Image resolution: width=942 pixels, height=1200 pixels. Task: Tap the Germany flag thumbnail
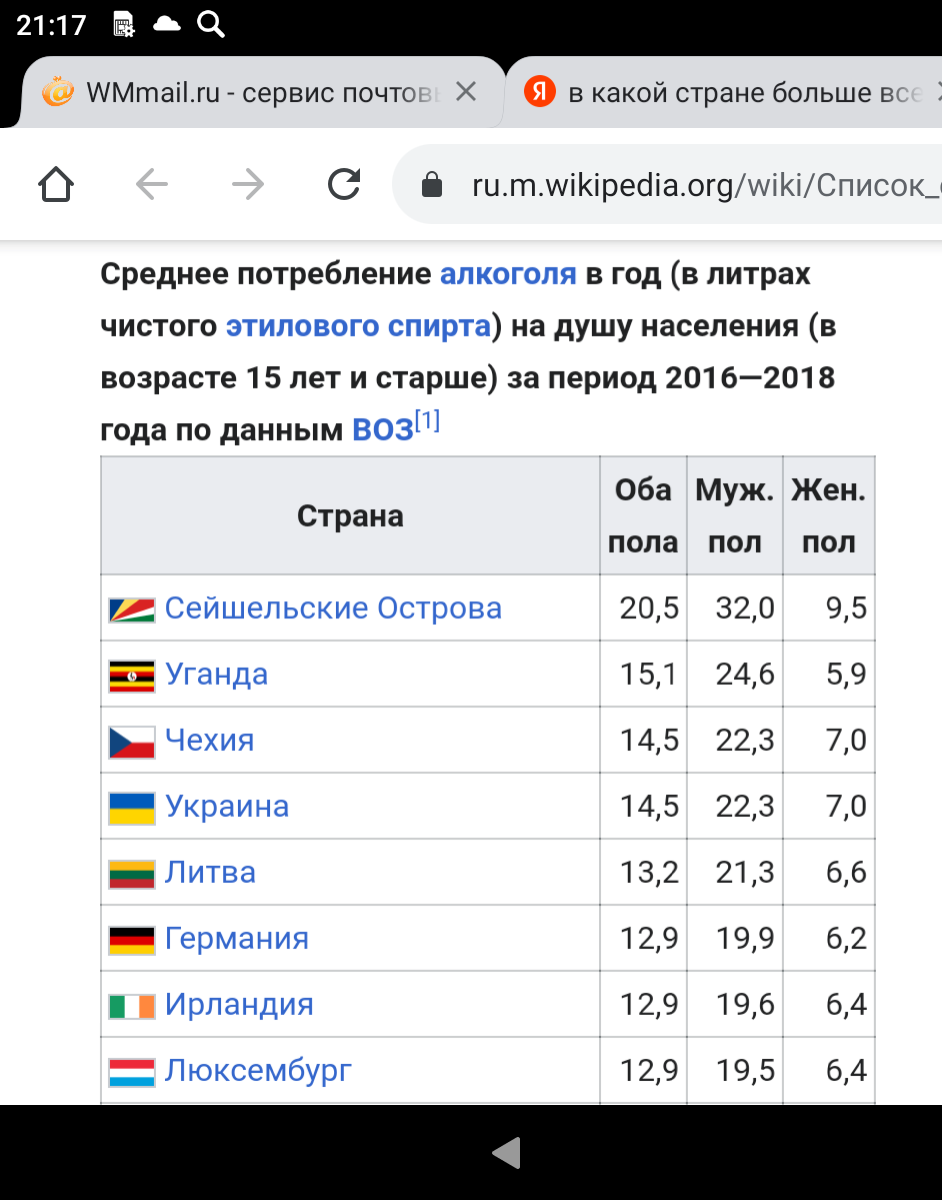(131, 939)
